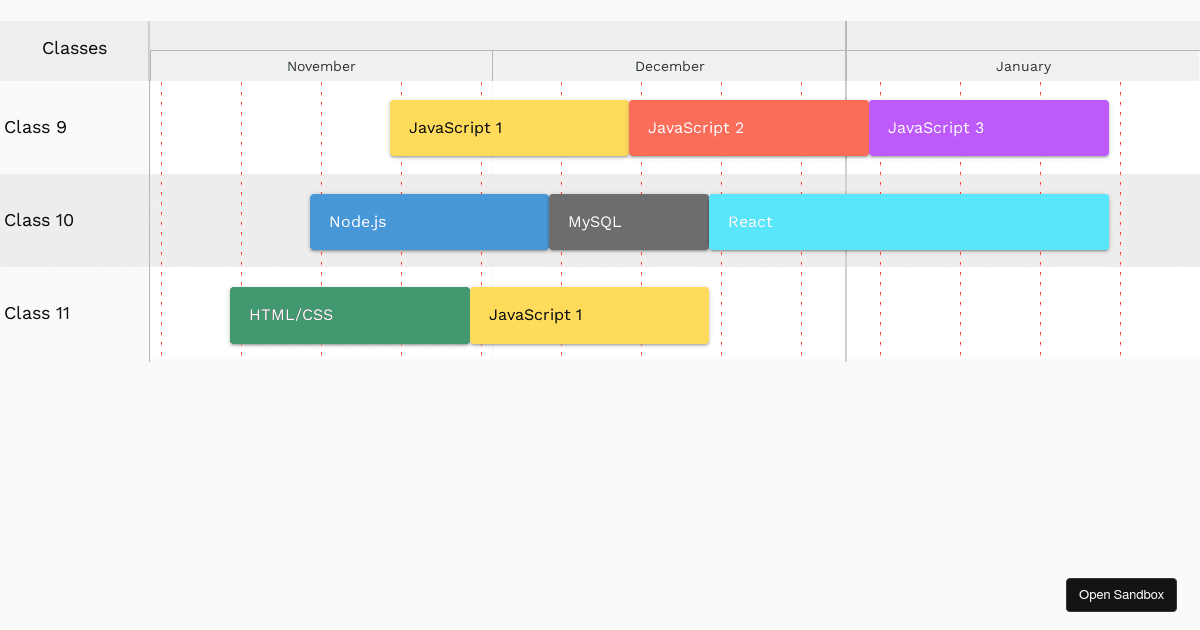Viewport: 1200px width, 630px height.
Task: Select the MySQL task bar
Action: [x=628, y=221]
